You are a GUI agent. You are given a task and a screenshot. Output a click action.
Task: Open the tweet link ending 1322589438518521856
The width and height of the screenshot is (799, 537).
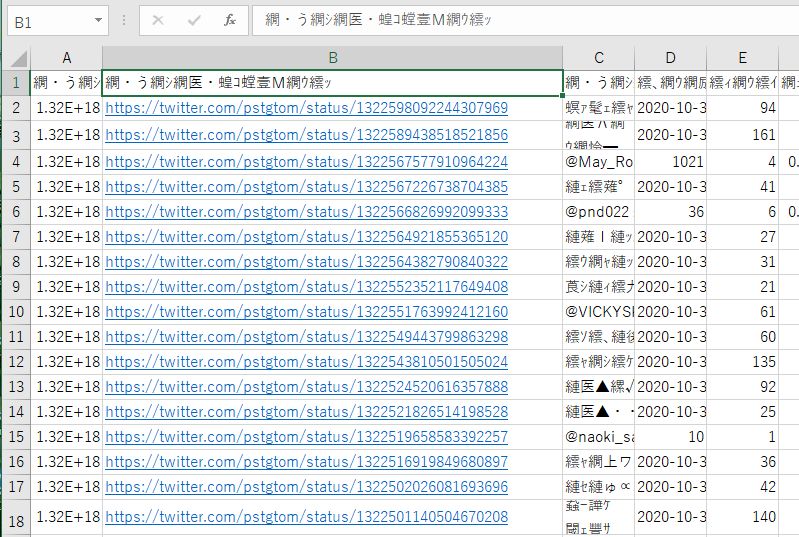(x=307, y=135)
